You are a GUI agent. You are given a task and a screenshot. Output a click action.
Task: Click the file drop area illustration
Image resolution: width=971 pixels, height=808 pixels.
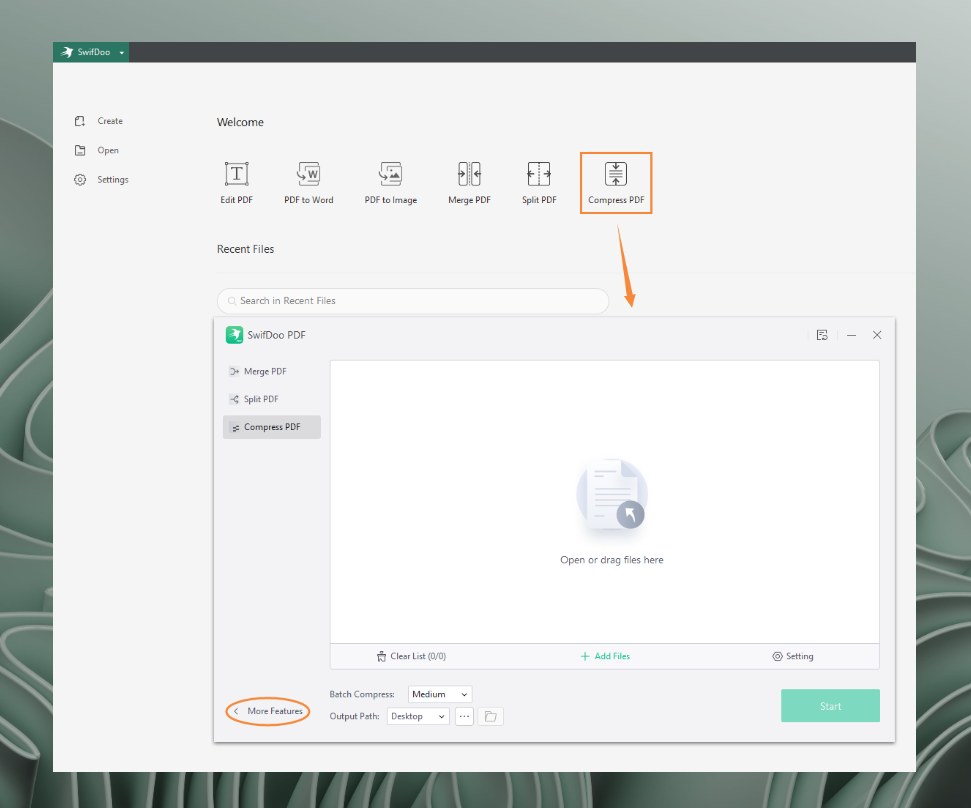point(612,494)
